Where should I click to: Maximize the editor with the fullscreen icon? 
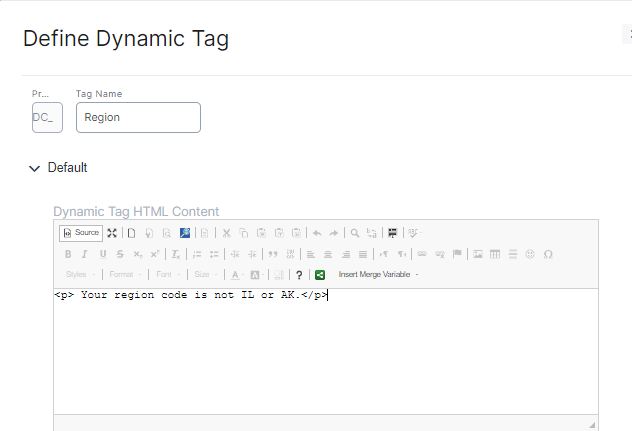pos(112,233)
